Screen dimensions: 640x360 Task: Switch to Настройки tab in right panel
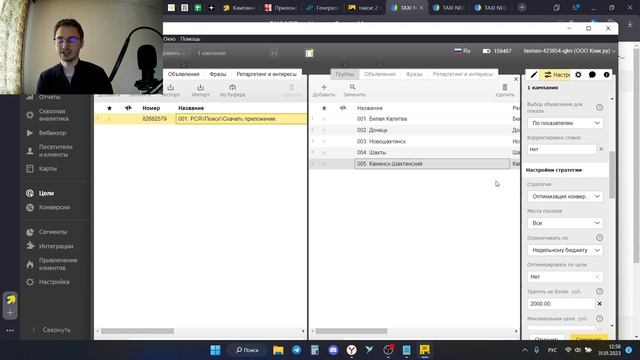tap(556, 75)
